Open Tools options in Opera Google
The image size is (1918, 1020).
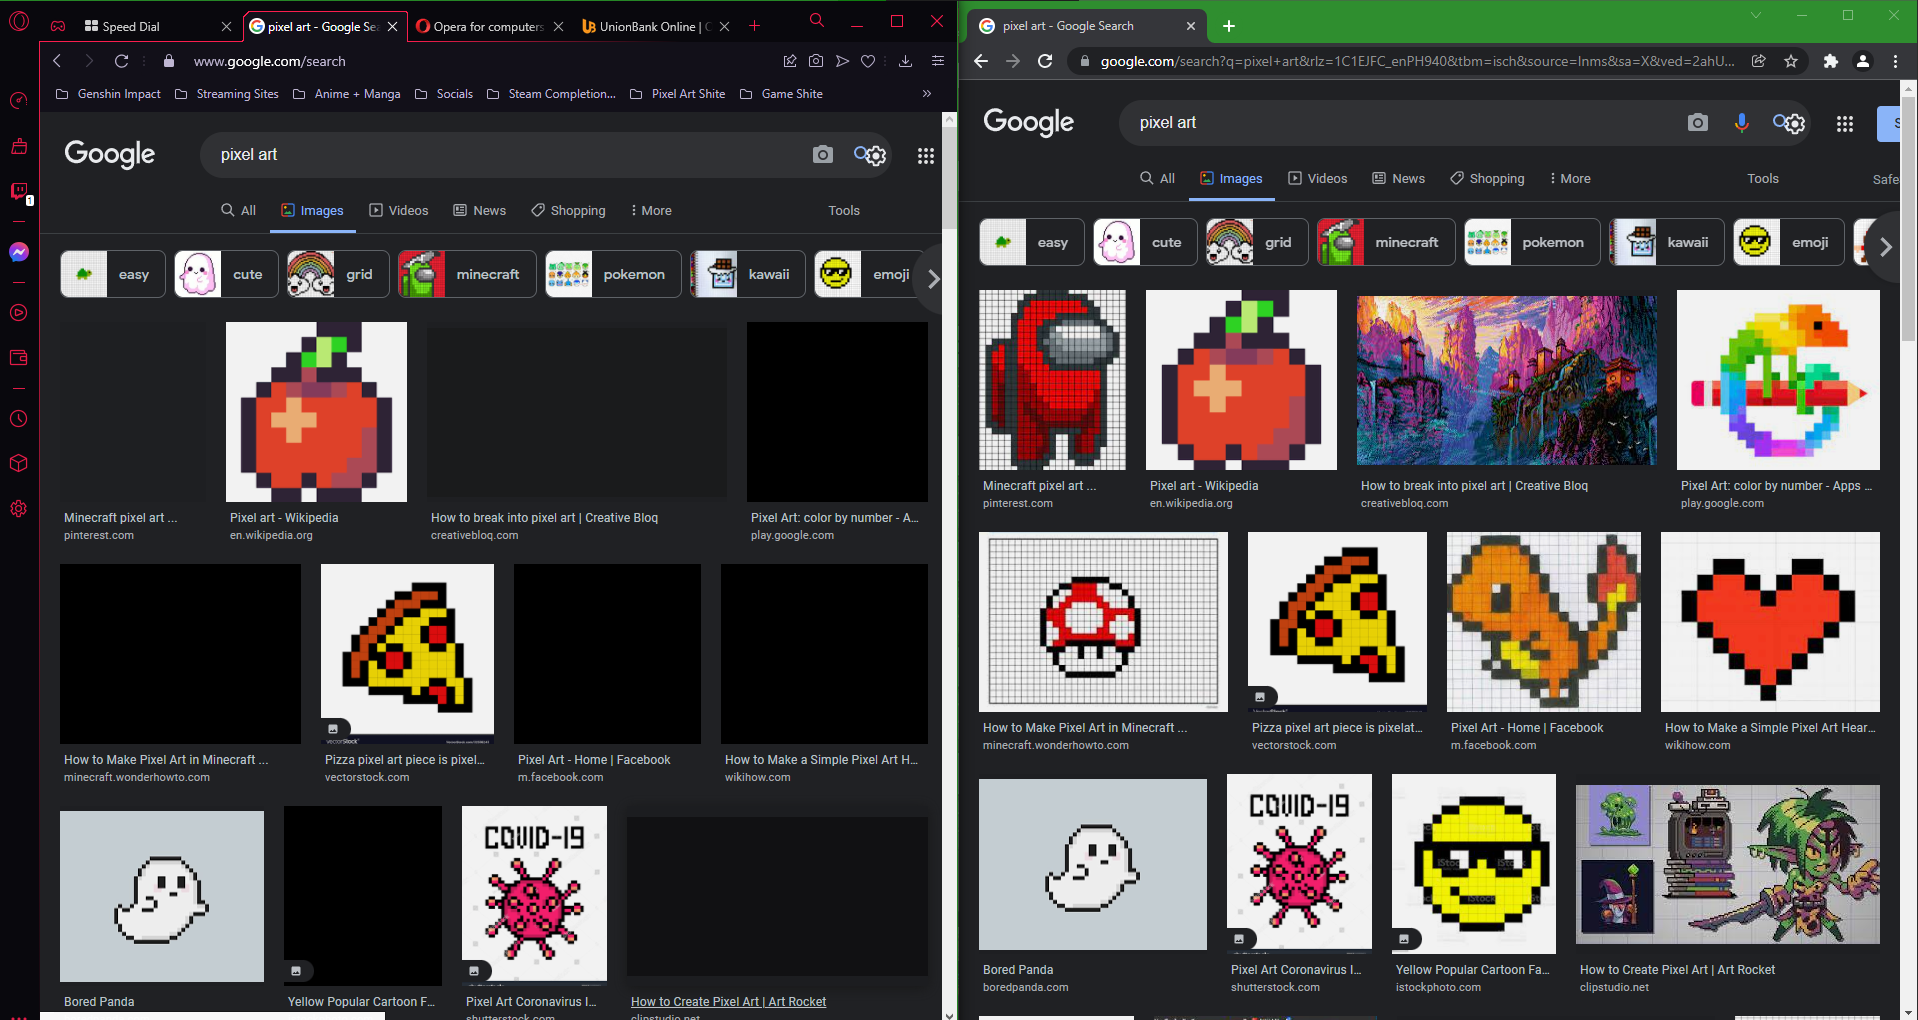[844, 210]
